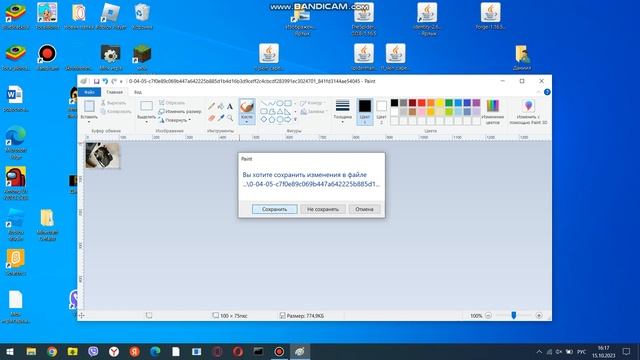This screenshot has width=640, height=360.
Task: Click the zoom out minus button
Action: [488, 316]
